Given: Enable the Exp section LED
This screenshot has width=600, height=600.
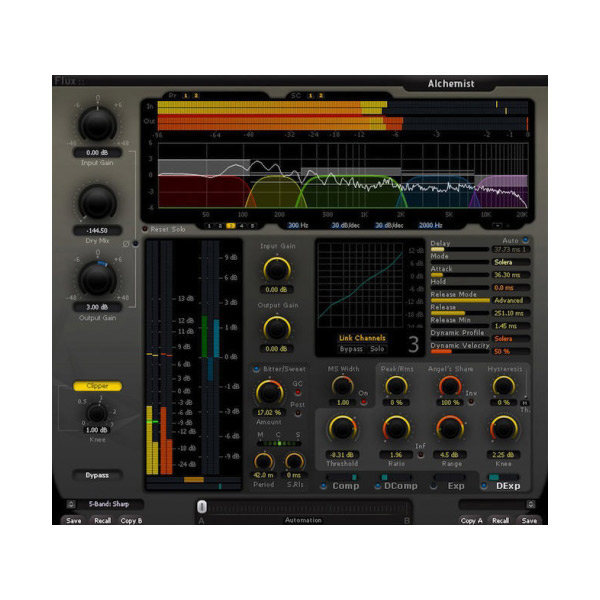Looking at the screenshot, I should [x=434, y=486].
